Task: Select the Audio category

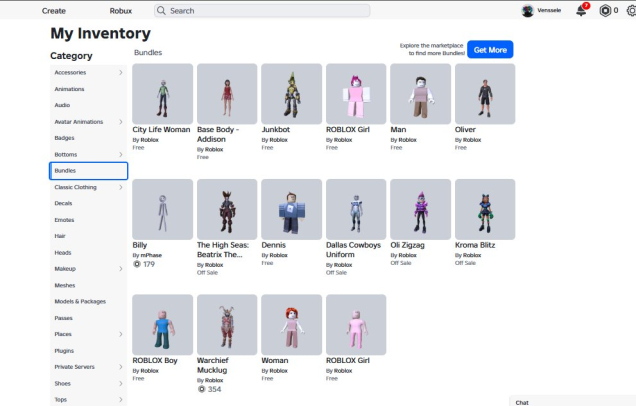Action: pos(88,105)
